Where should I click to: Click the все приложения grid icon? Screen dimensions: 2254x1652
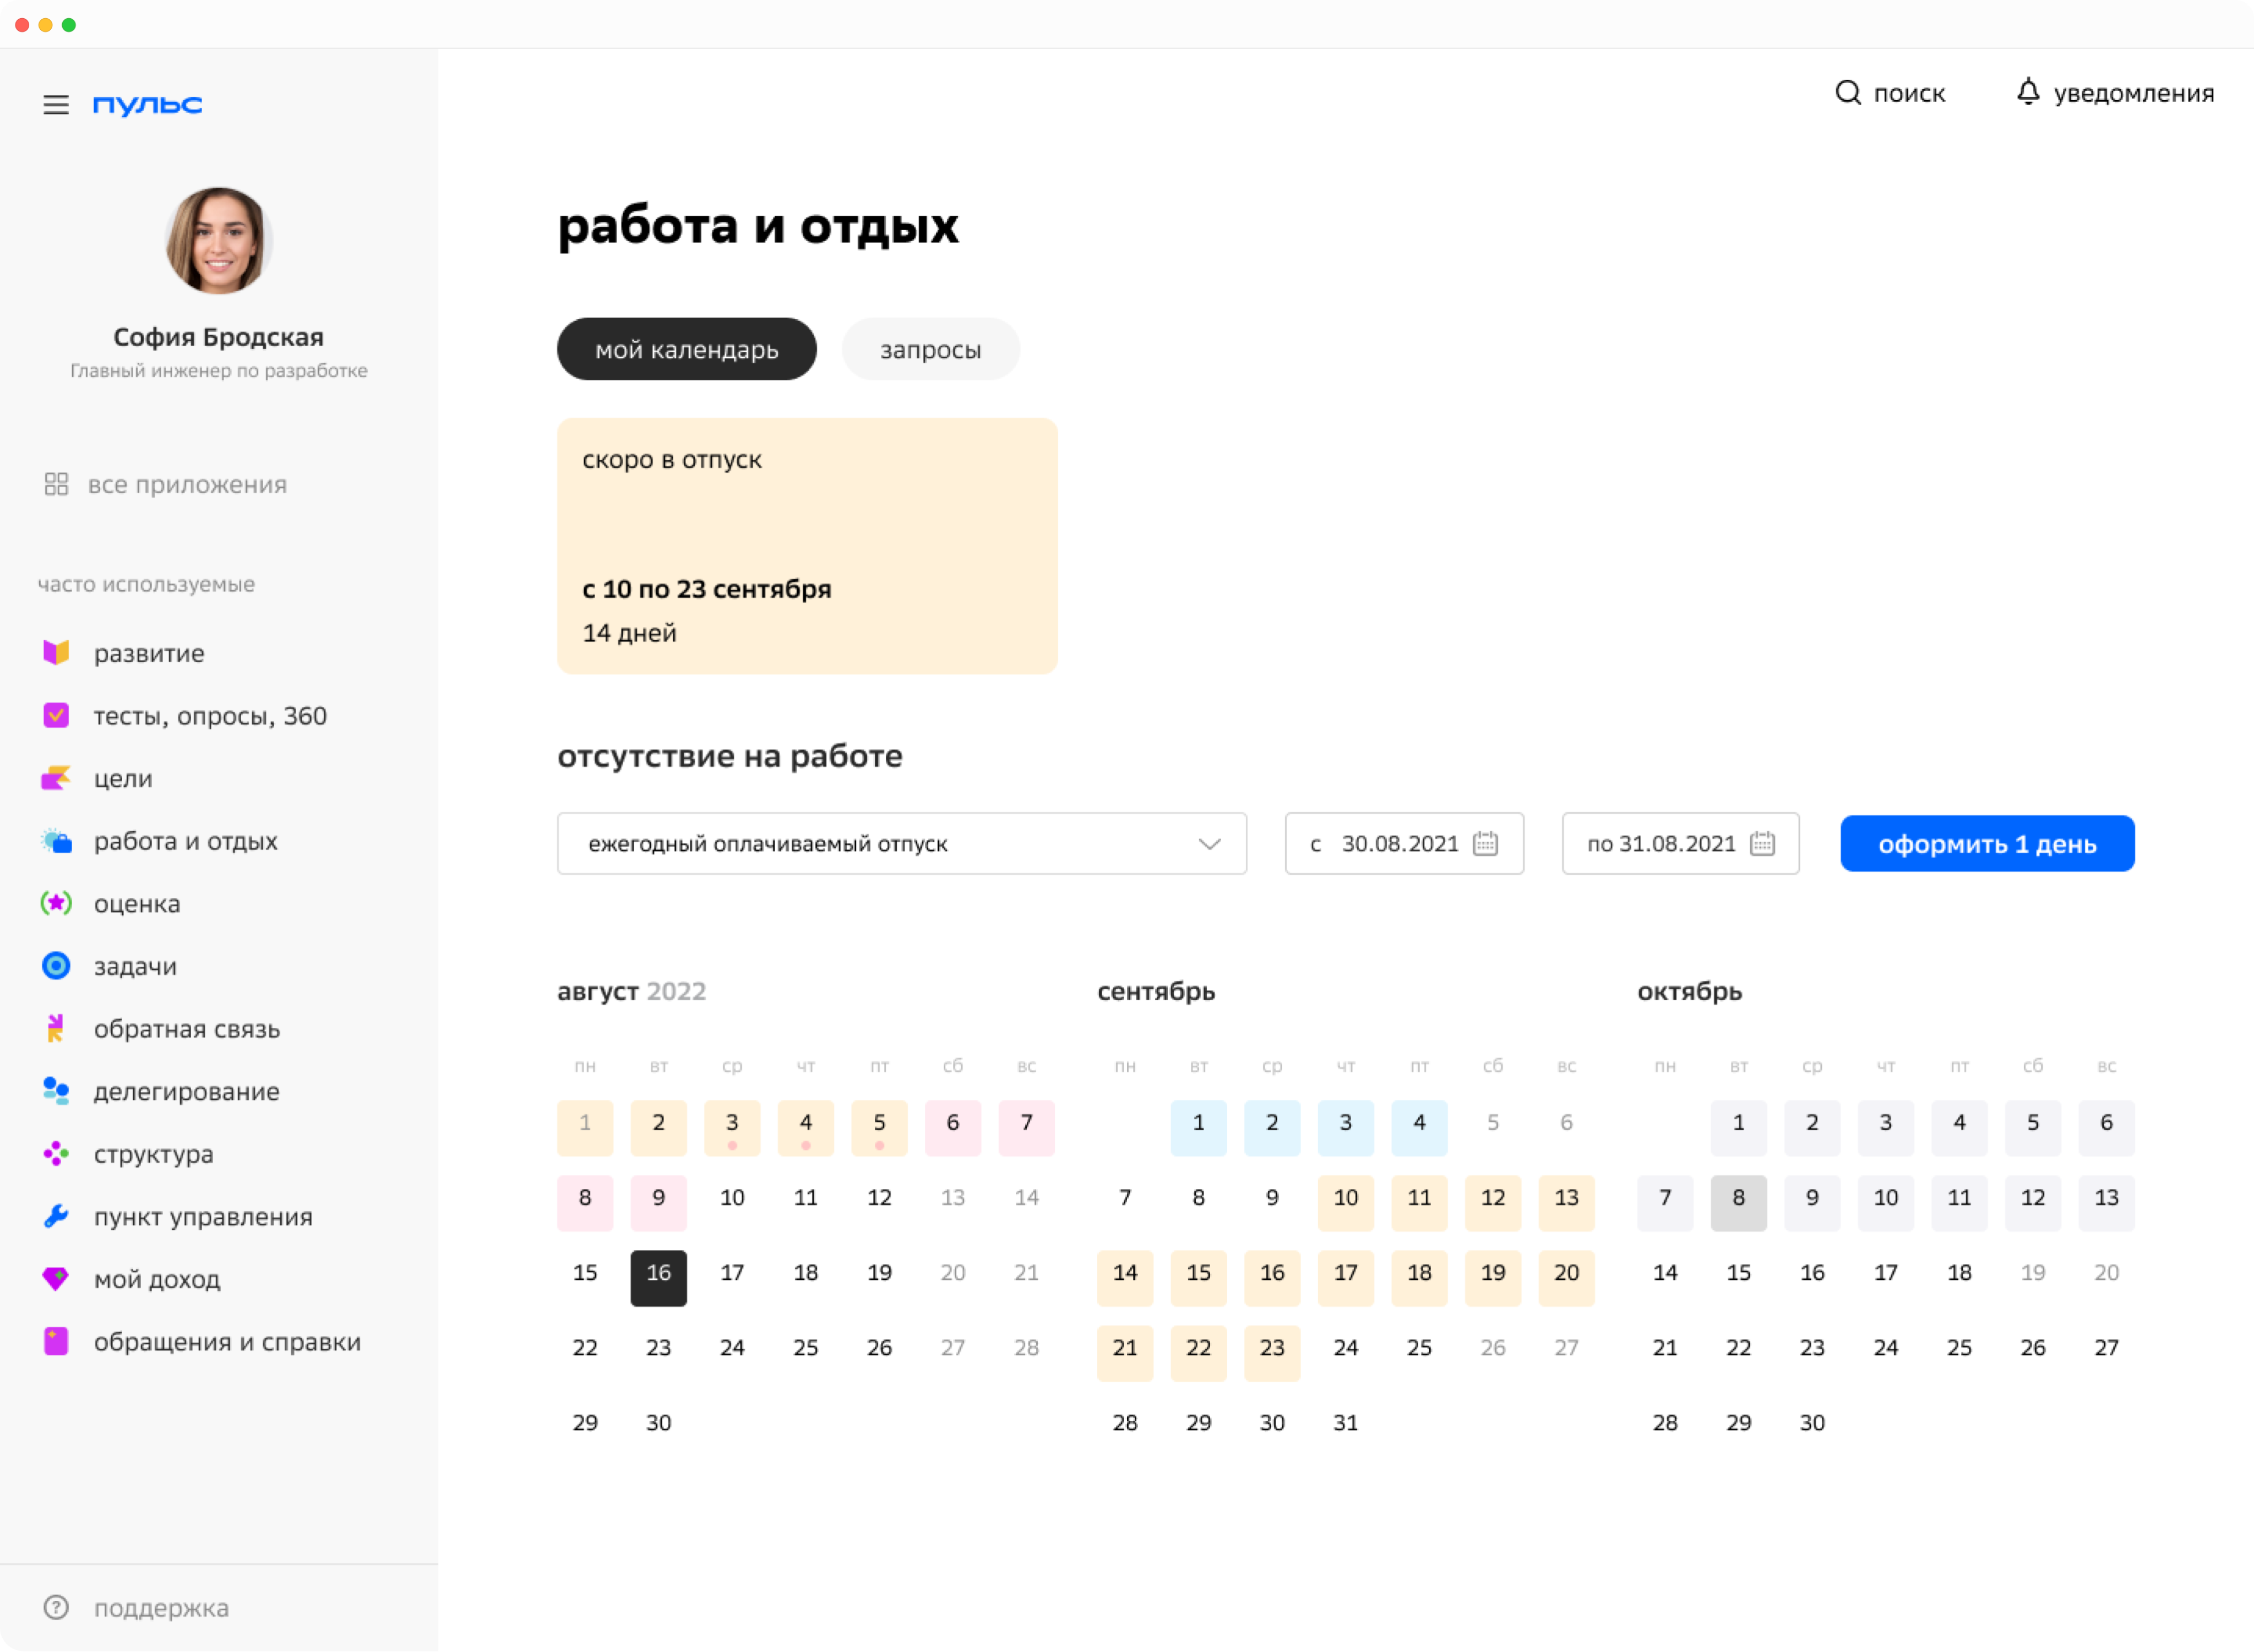click(56, 484)
